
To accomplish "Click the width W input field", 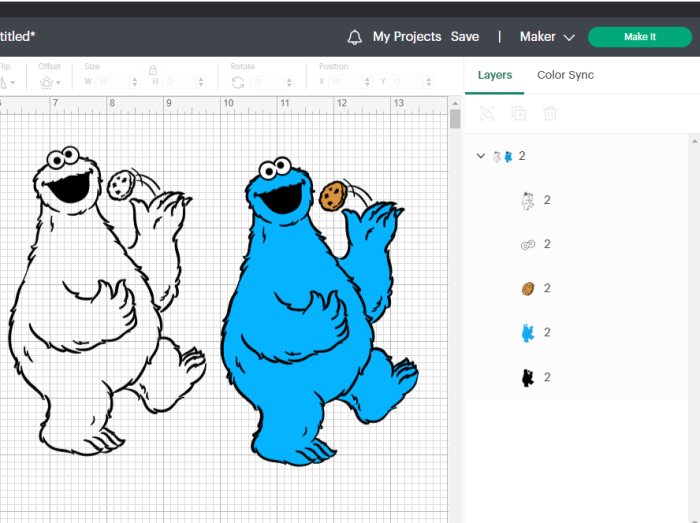I will 114,82.
